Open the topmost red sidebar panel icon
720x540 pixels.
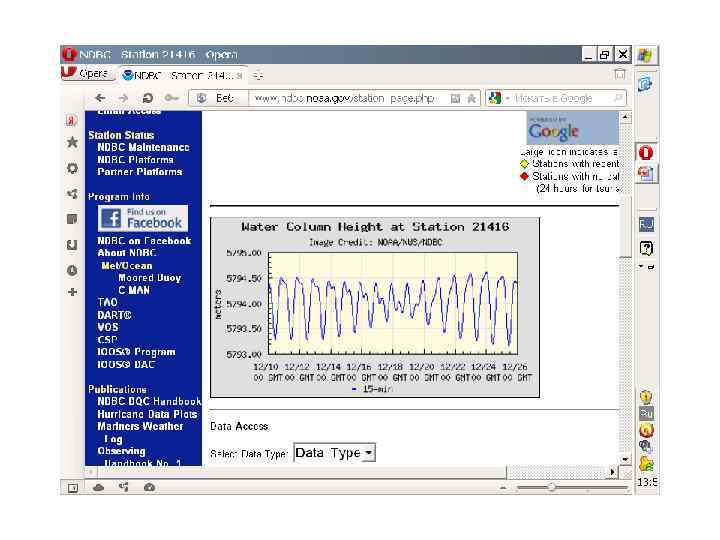click(x=71, y=120)
